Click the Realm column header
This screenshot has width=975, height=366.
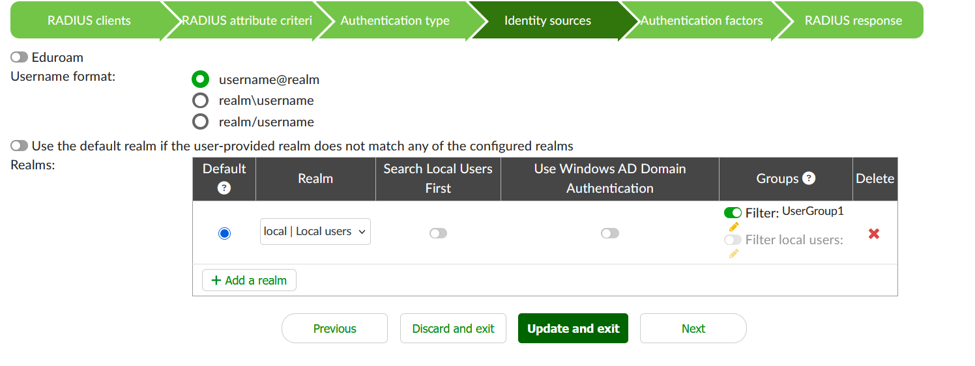pos(315,179)
